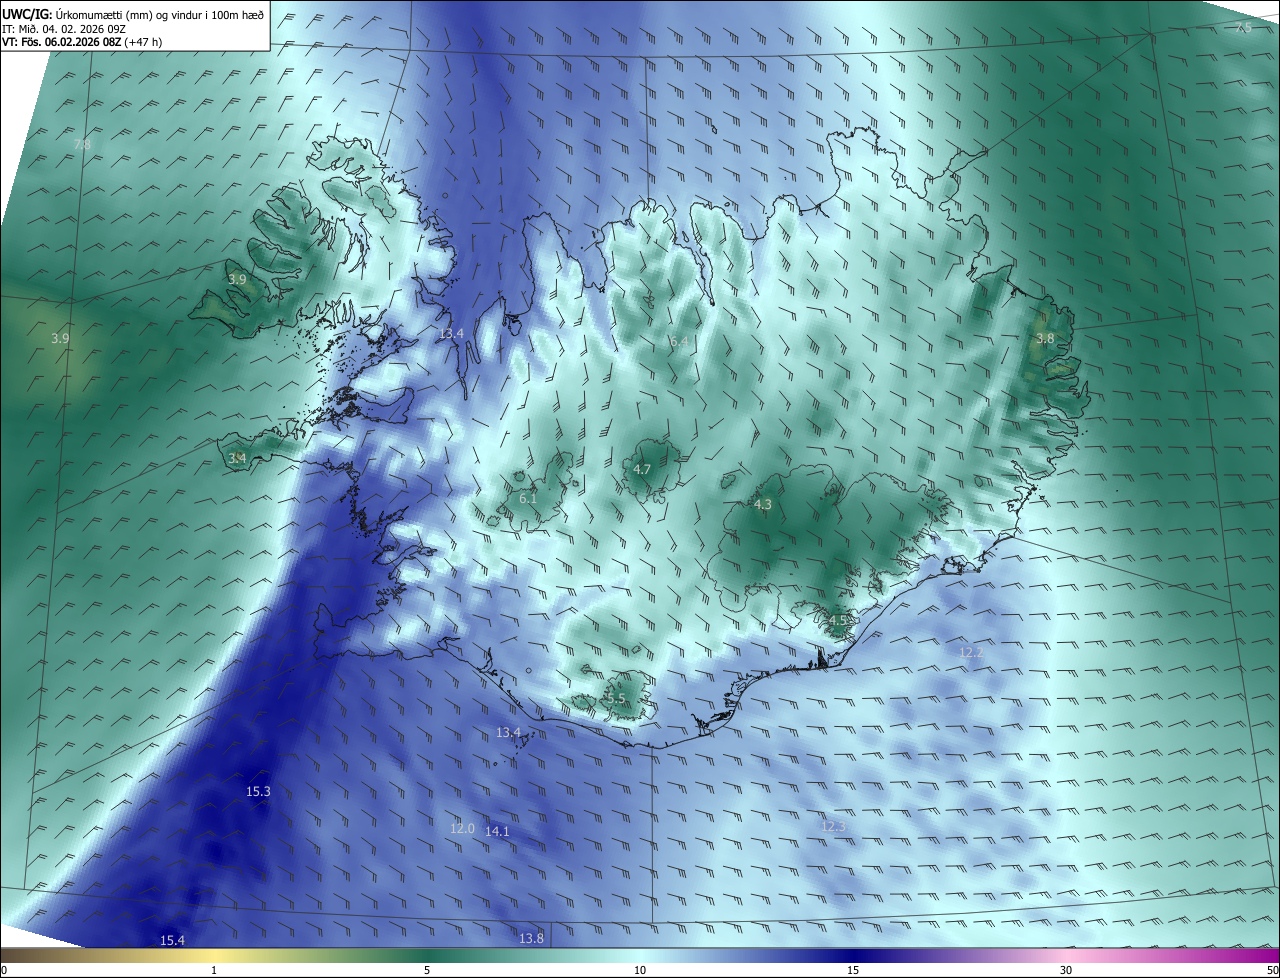Click the 15.3 value in the dark blue band
The image size is (1280, 978).
click(x=258, y=791)
